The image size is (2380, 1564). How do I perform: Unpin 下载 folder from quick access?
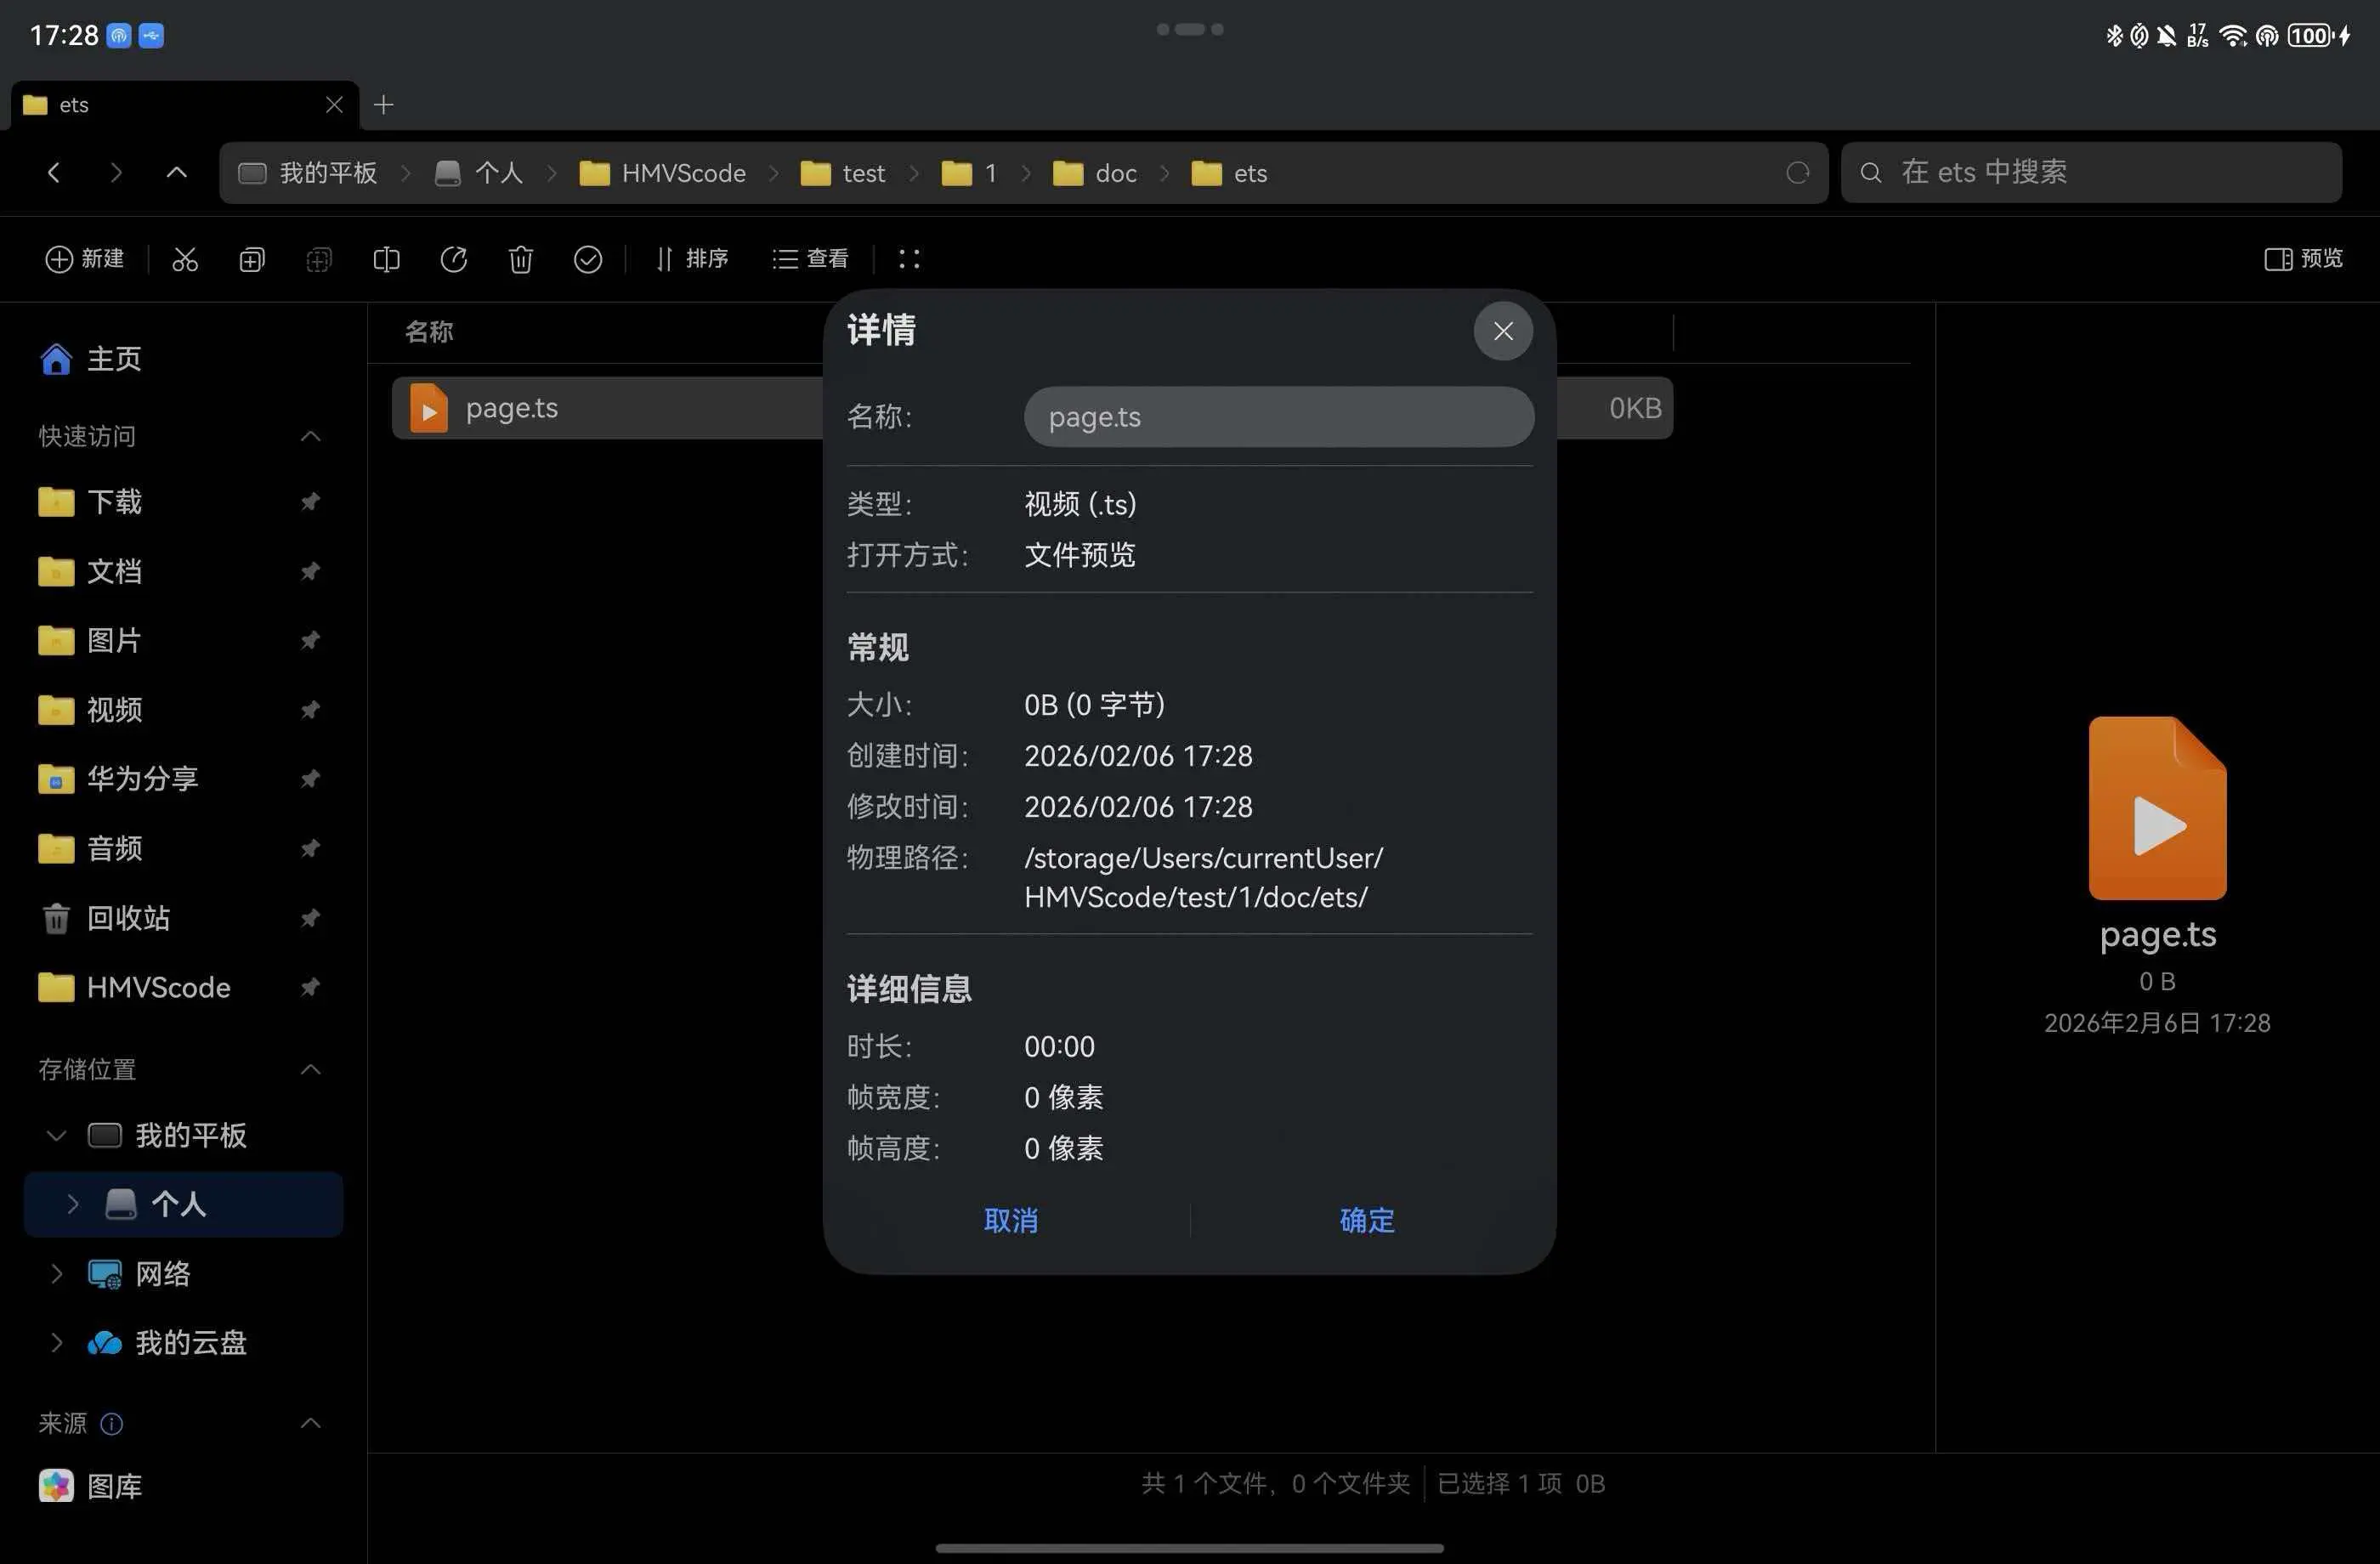[310, 502]
